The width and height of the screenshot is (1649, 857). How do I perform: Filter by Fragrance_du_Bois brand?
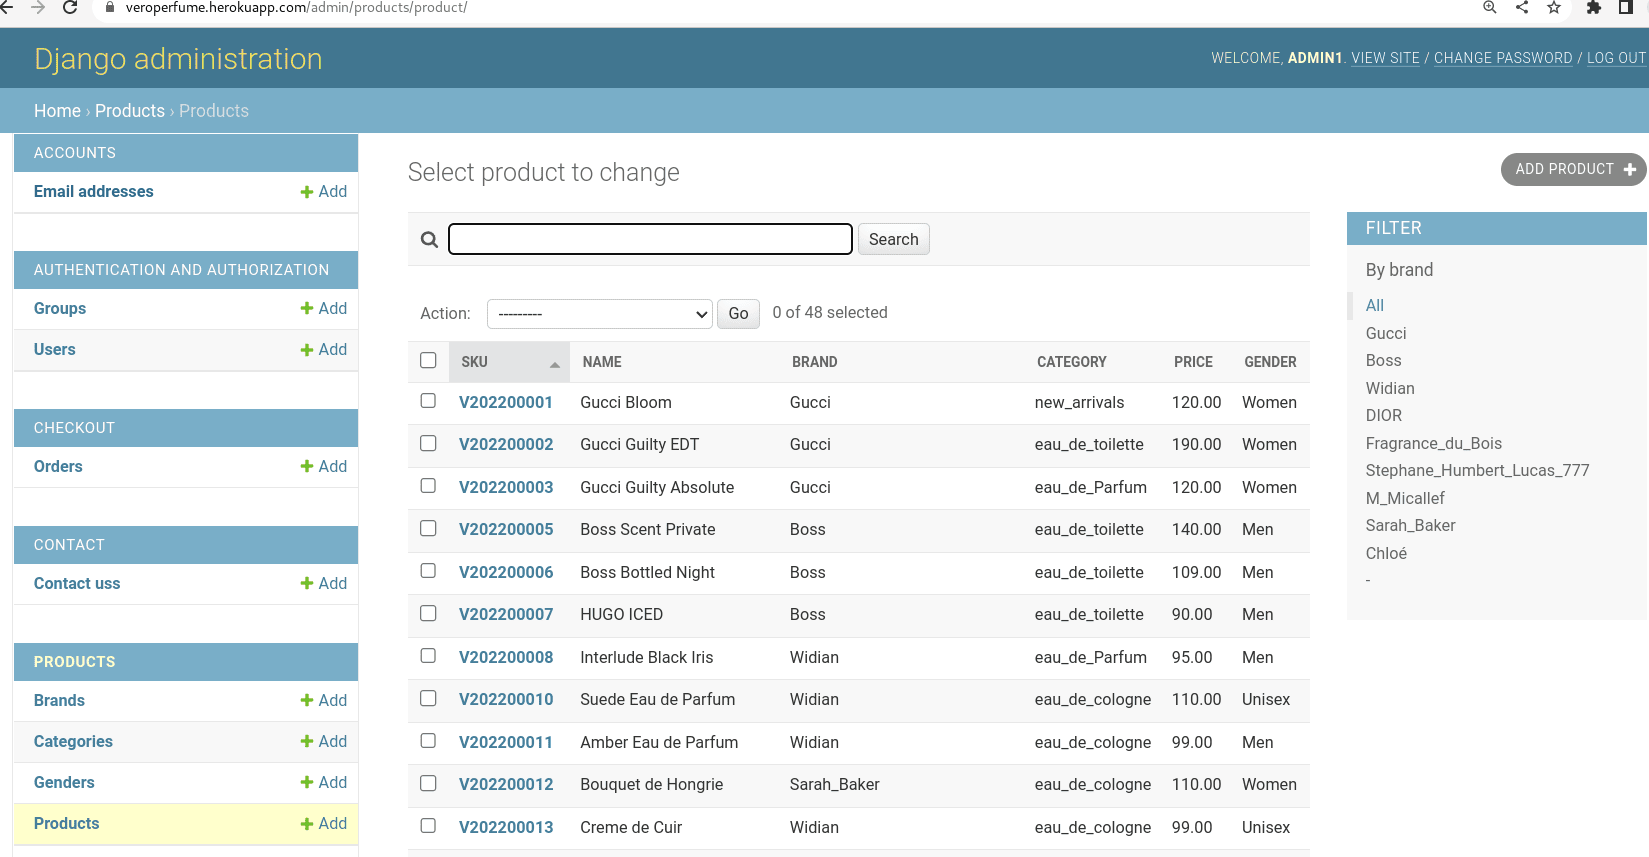[x=1434, y=443]
